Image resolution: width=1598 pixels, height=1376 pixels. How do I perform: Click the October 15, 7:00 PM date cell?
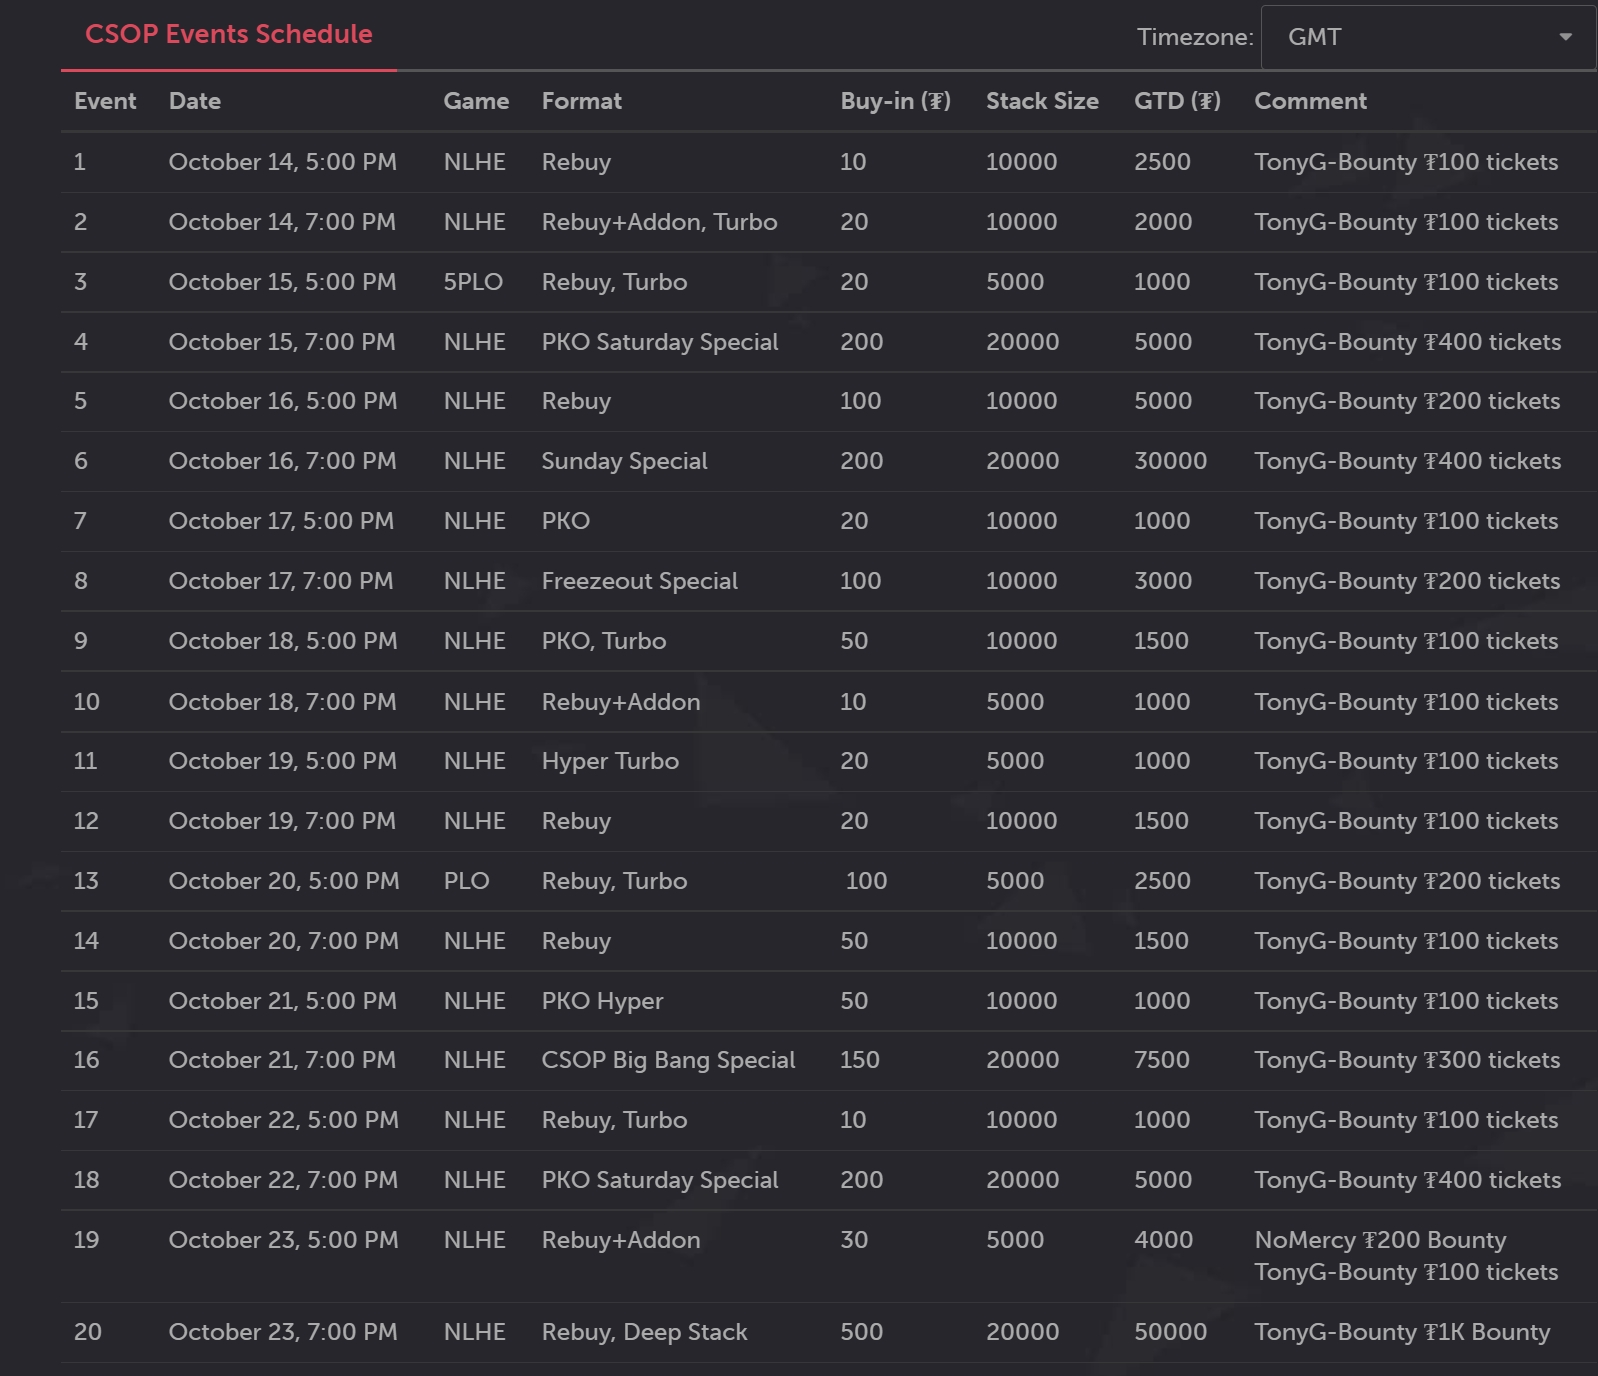[x=282, y=342]
